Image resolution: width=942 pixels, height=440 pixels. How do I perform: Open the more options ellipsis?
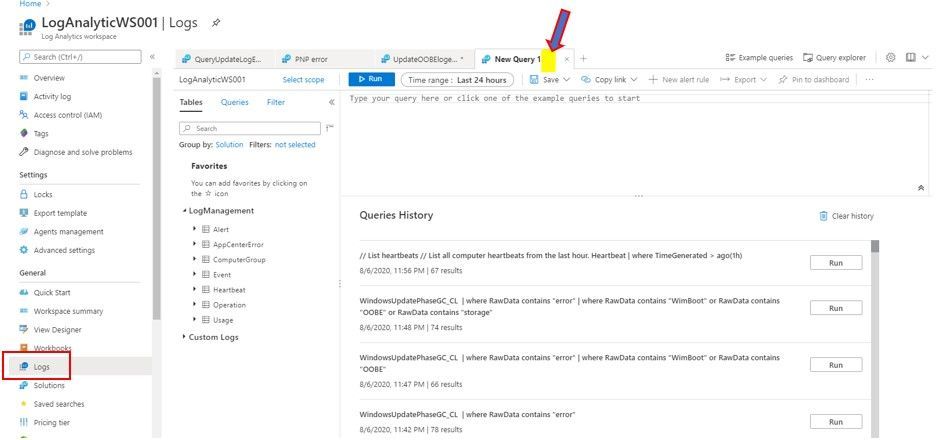coord(869,79)
